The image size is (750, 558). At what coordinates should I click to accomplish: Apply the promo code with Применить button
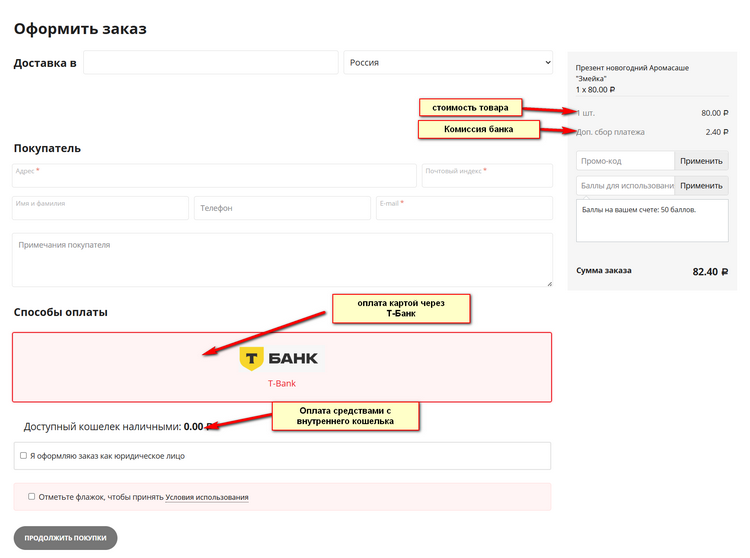701,161
